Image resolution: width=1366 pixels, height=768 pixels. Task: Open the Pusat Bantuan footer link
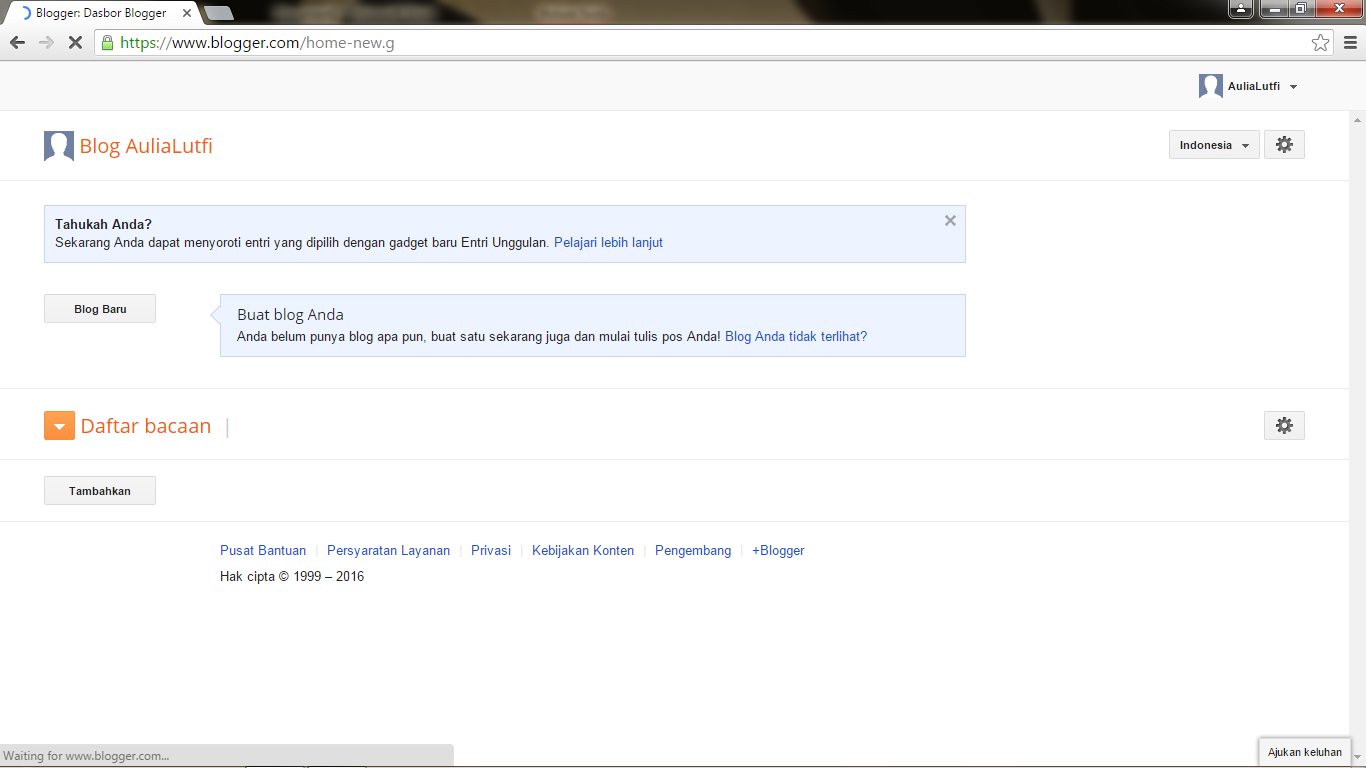[263, 550]
